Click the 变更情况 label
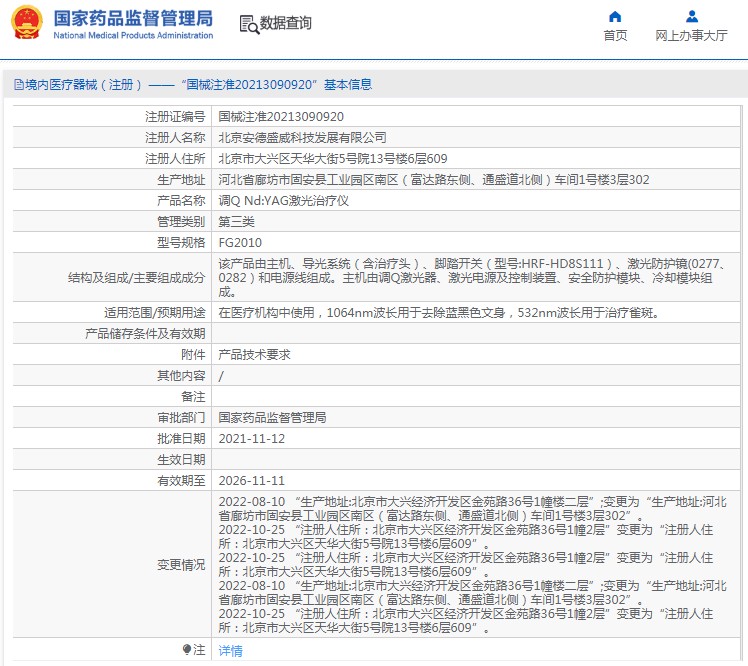The height and width of the screenshot is (666, 748). (x=181, y=565)
